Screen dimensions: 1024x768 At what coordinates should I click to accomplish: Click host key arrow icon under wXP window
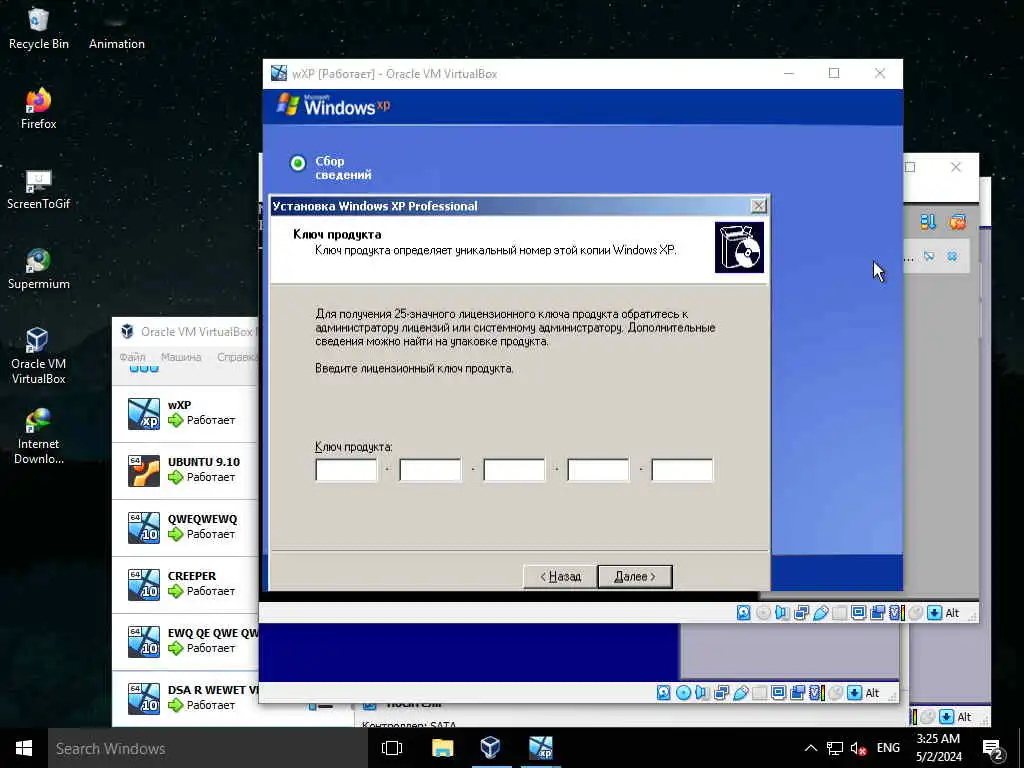tap(935, 613)
